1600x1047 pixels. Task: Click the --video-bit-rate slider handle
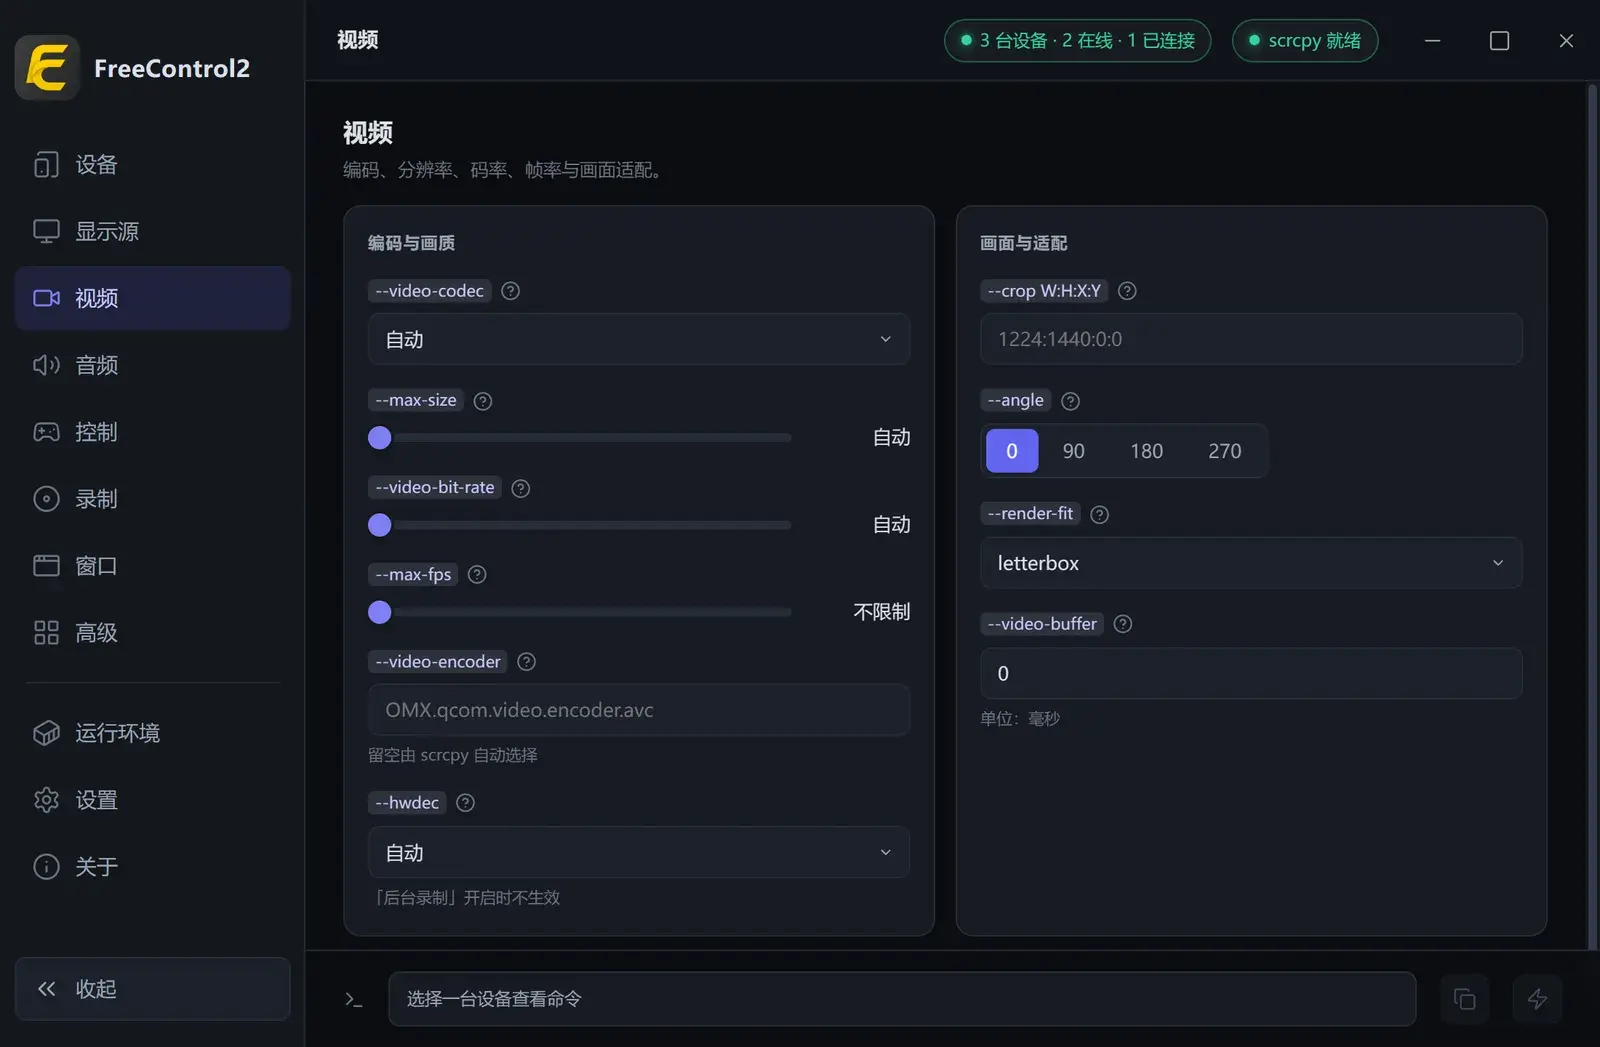click(x=380, y=525)
